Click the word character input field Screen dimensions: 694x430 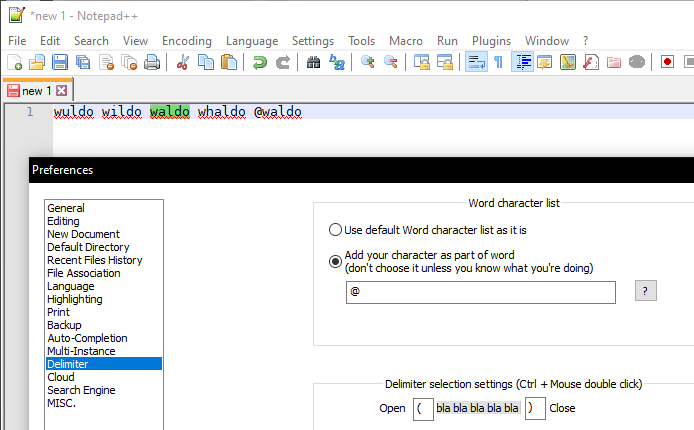click(x=481, y=292)
